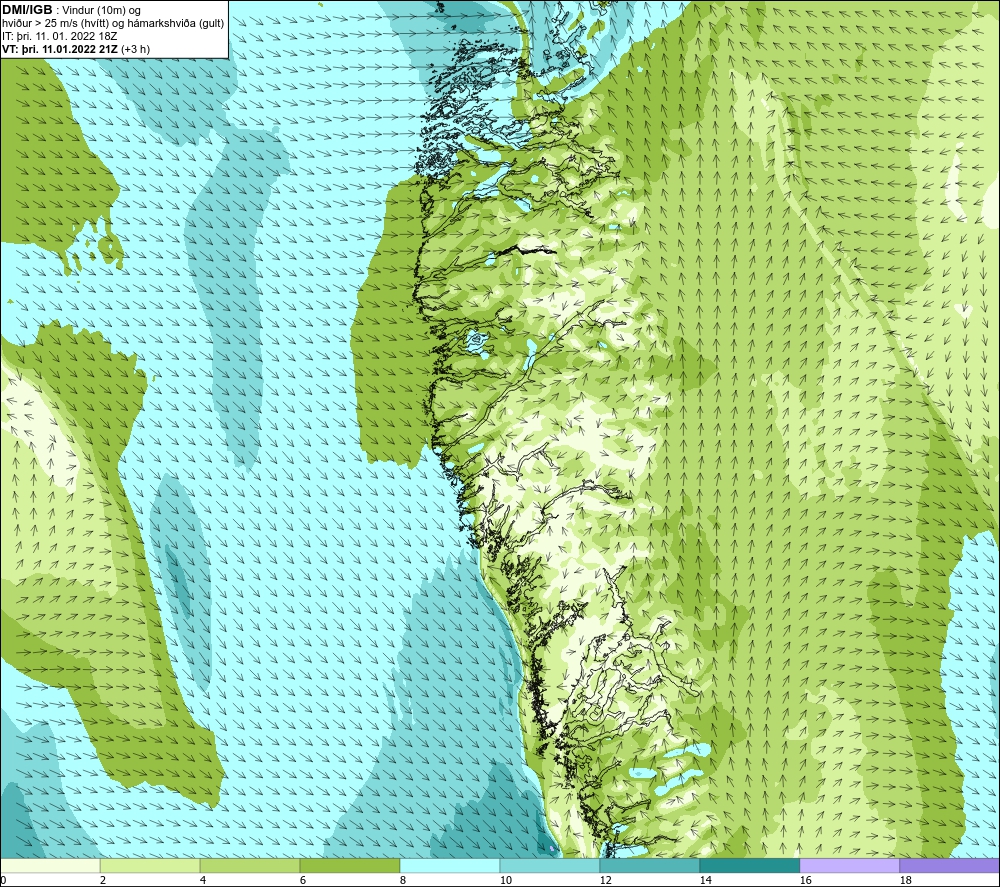The height and width of the screenshot is (887, 1000).
Task: Click the "VT: þri. 11.01.2022 21Z" valid time
Action: (x=59, y=49)
